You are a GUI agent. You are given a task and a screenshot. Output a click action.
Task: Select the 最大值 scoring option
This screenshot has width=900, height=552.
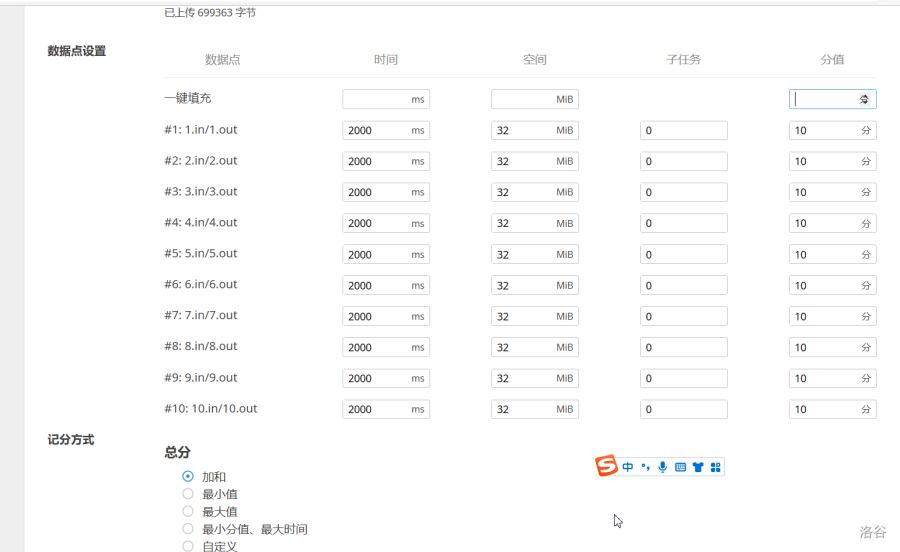click(x=188, y=511)
